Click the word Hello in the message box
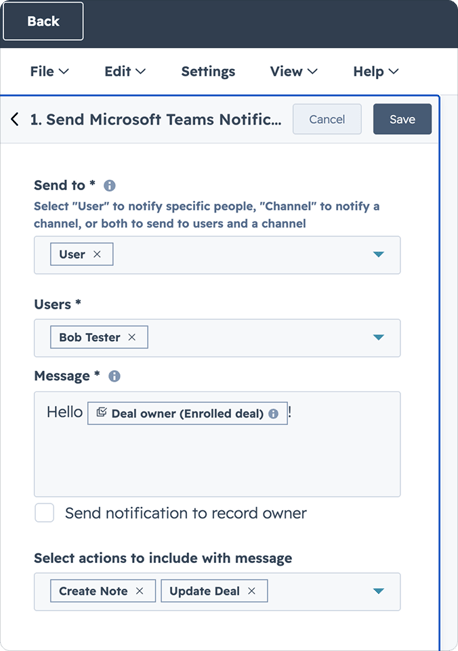 65,412
